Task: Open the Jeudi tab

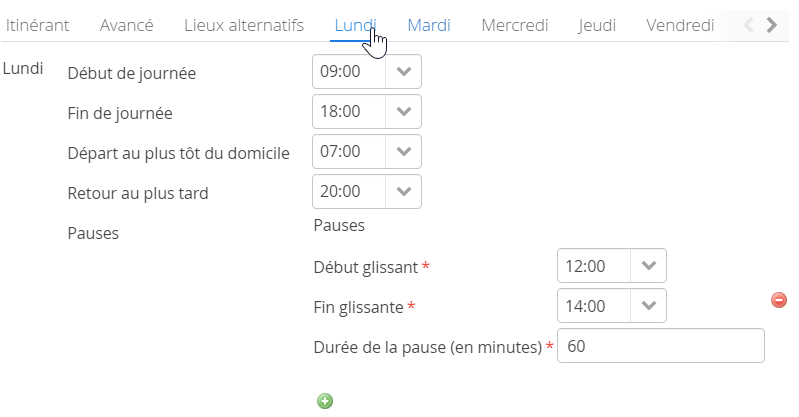Action: point(597,25)
